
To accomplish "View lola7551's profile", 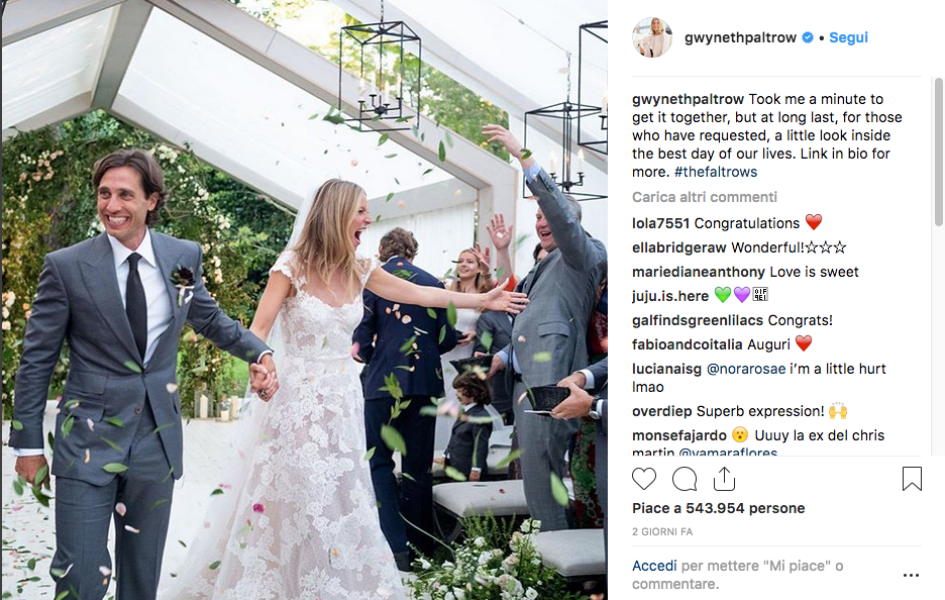I will (x=661, y=223).
